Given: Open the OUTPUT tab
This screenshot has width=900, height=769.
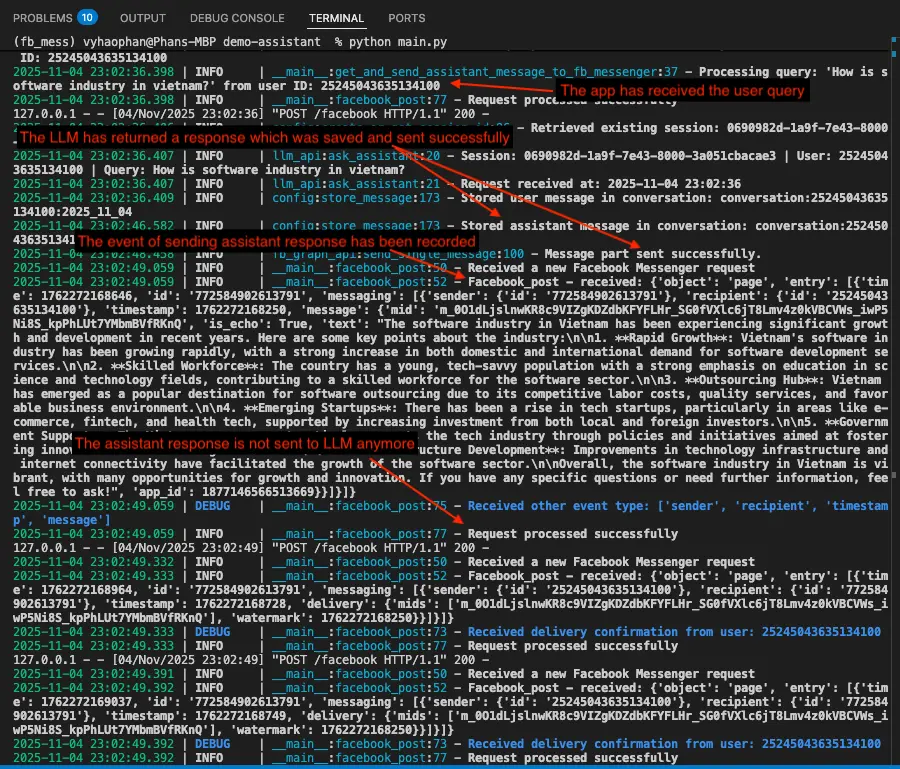Looking at the screenshot, I should pyautogui.click(x=142, y=17).
